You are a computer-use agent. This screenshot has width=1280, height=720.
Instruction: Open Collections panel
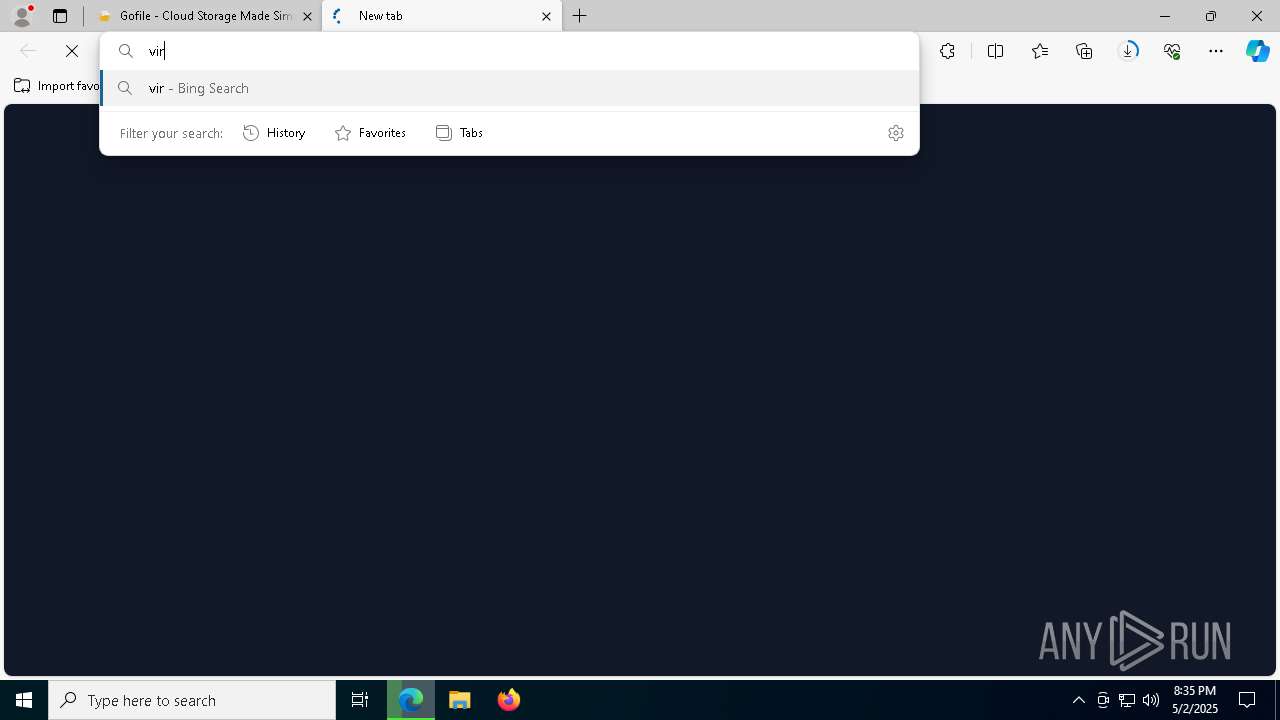[x=1084, y=51]
